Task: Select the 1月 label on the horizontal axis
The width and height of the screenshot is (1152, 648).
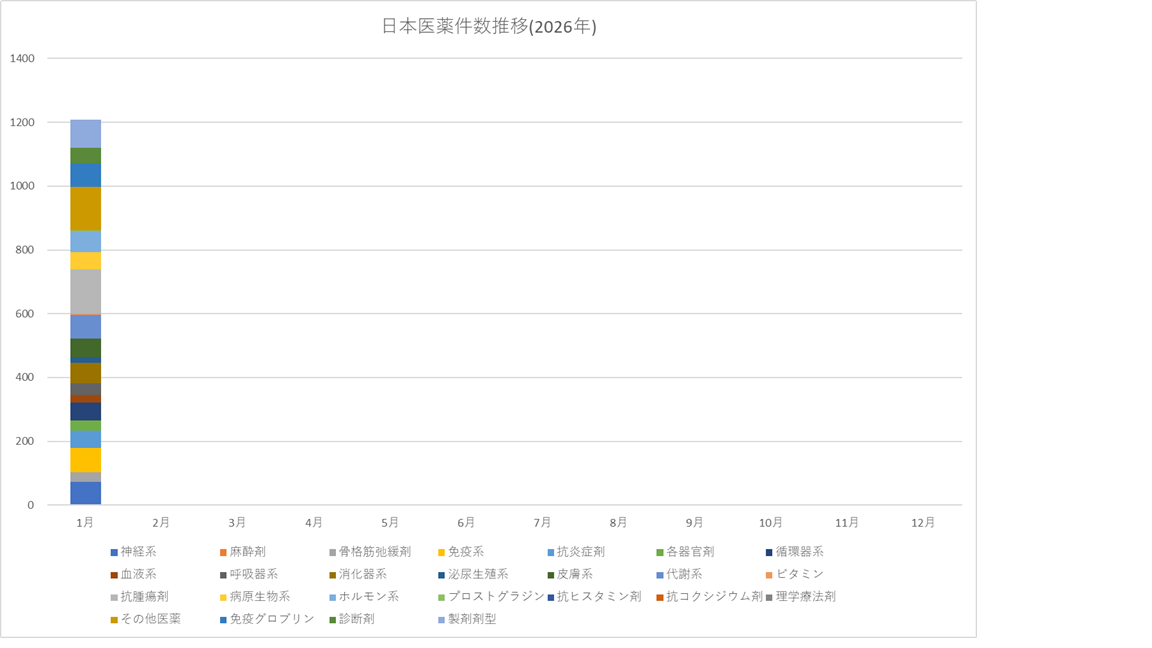Action: pyautogui.click(x=85, y=522)
